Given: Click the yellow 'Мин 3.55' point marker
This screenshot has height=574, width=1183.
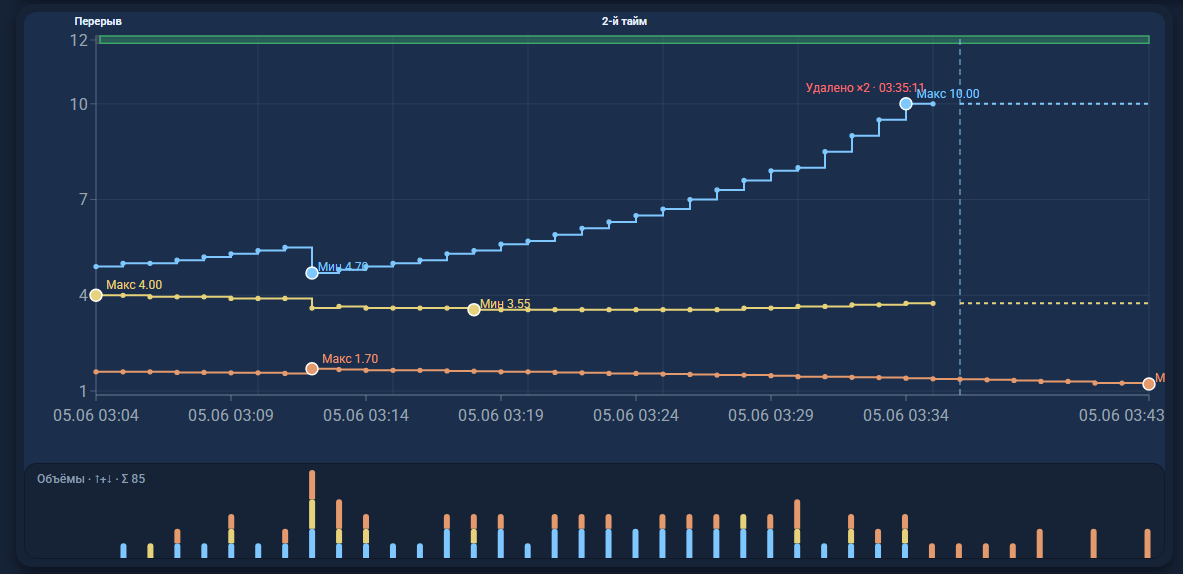Looking at the screenshot, I should tap(474, 310).
